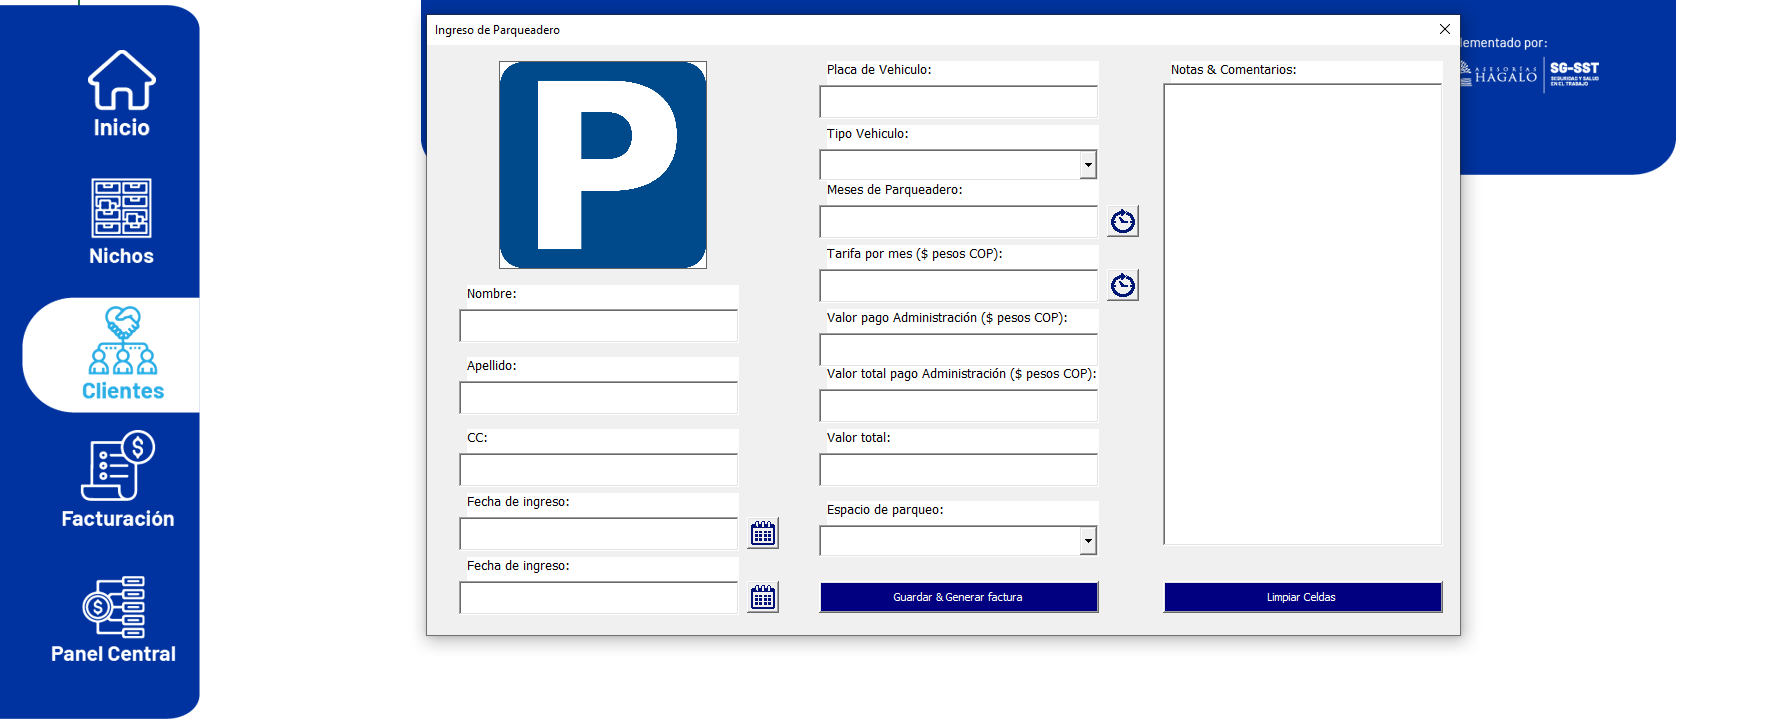Click inside Notas & Comentarios text area
The height and width of the screenshot is (728, 1774).
[1303, 314]
